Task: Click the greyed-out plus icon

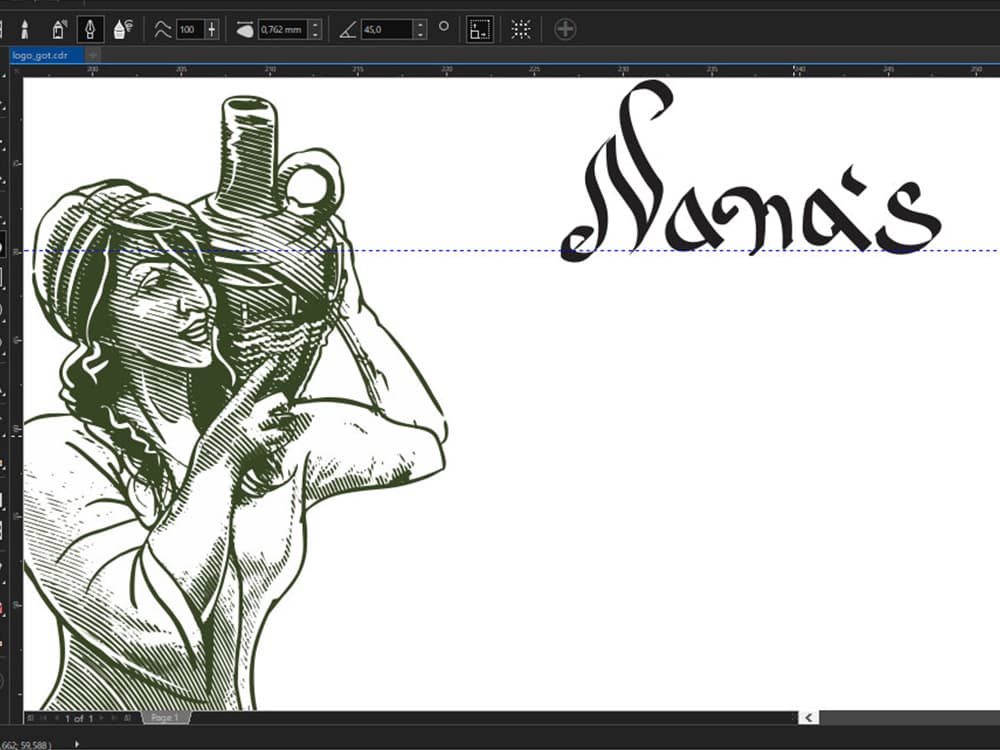Action: point(565,29)
